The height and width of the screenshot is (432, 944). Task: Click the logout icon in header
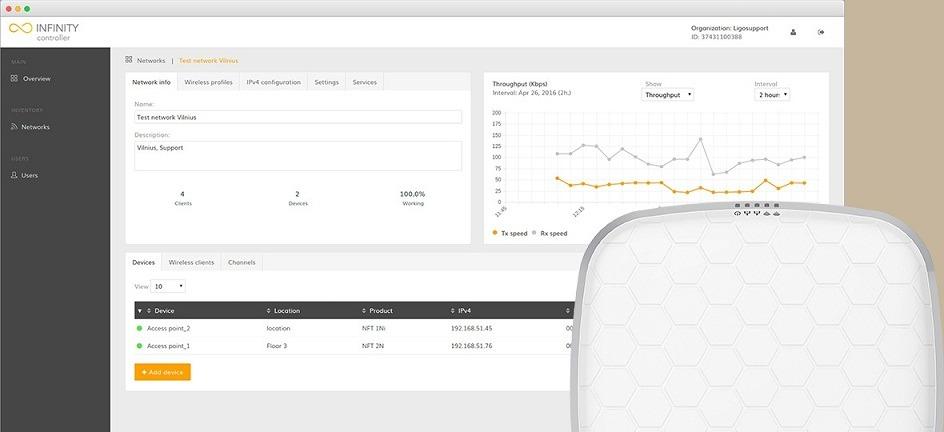(821, 32)
